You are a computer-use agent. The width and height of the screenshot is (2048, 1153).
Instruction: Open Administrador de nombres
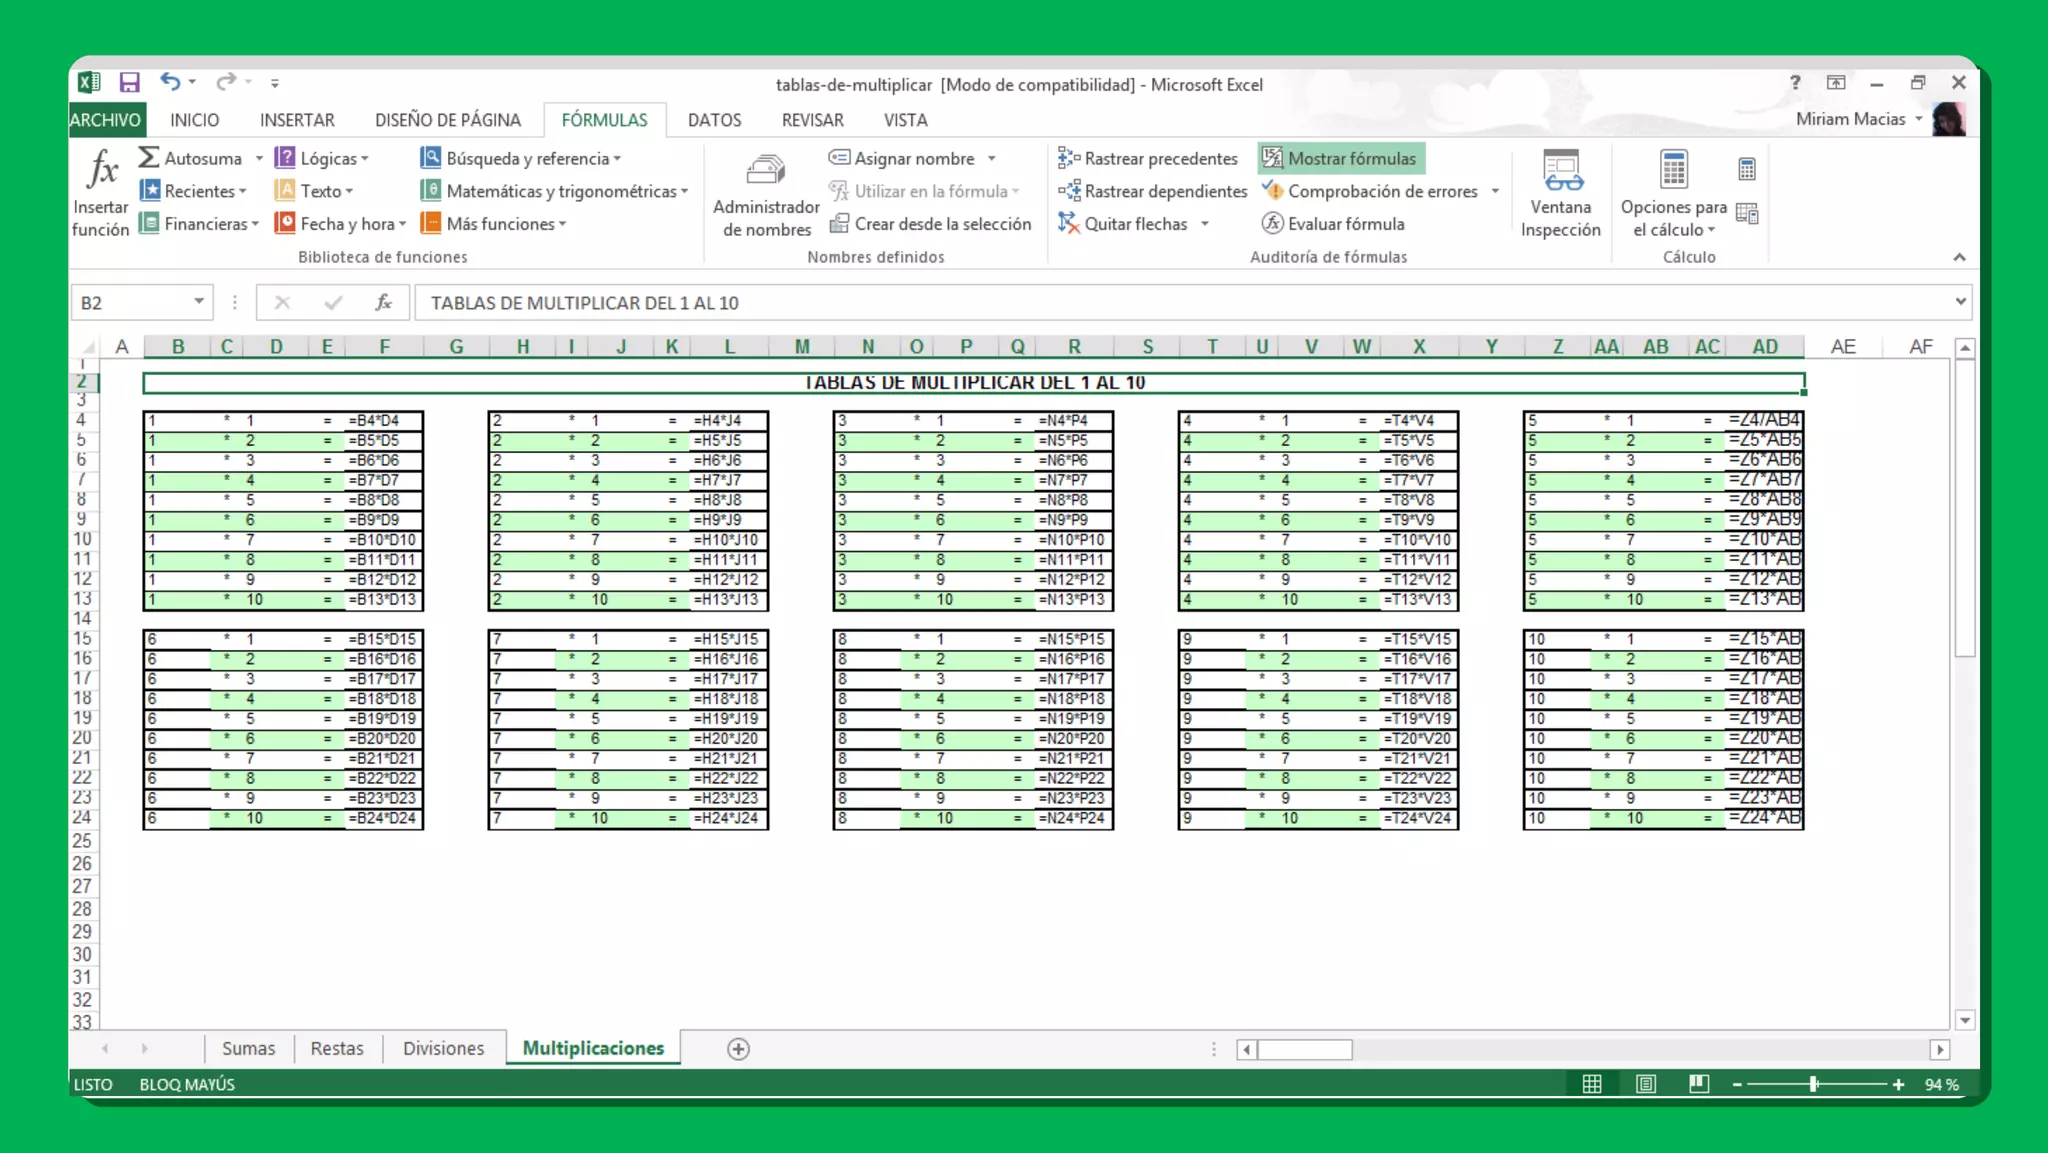[x=766, y=195]
